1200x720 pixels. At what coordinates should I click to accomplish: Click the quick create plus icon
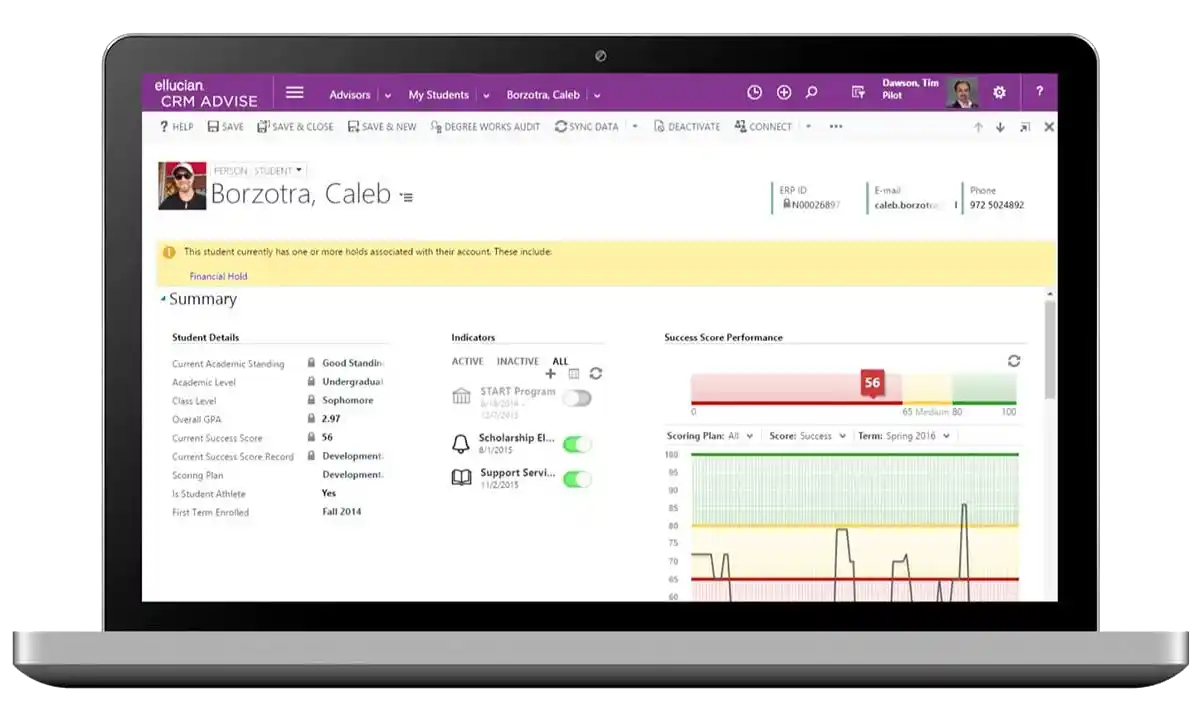784,93
